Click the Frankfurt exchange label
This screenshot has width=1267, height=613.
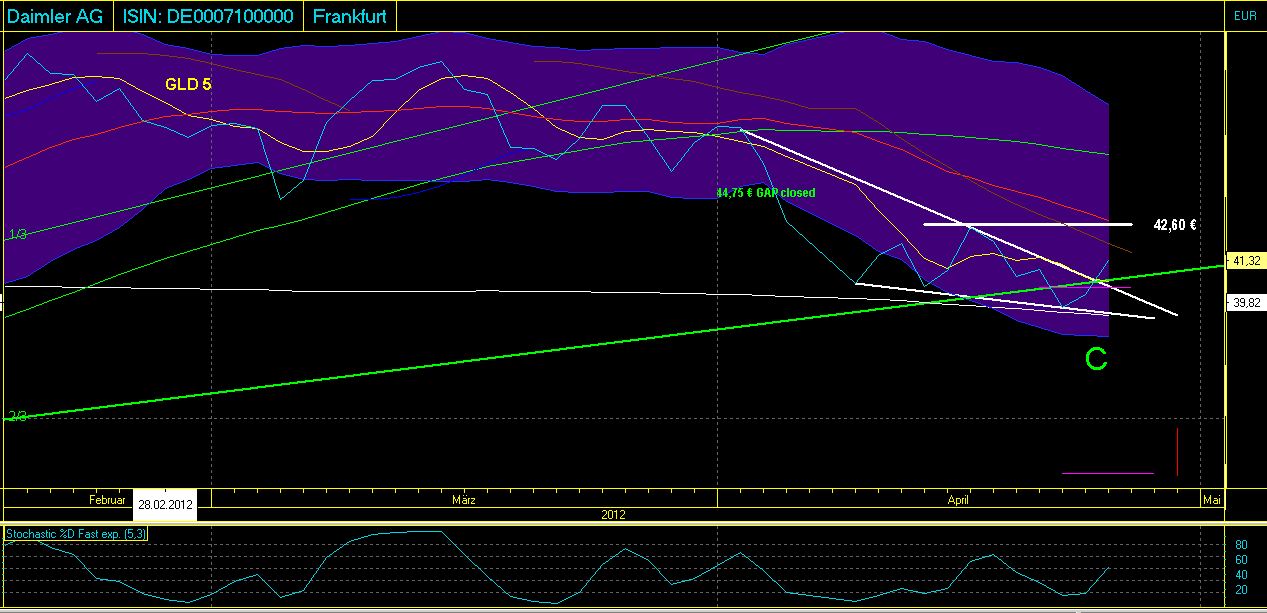(350, 16)
